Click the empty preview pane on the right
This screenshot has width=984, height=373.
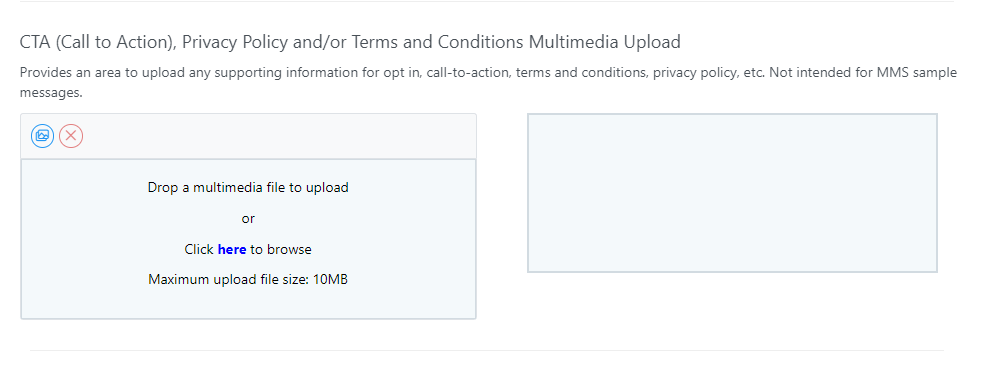click(732, 193)
